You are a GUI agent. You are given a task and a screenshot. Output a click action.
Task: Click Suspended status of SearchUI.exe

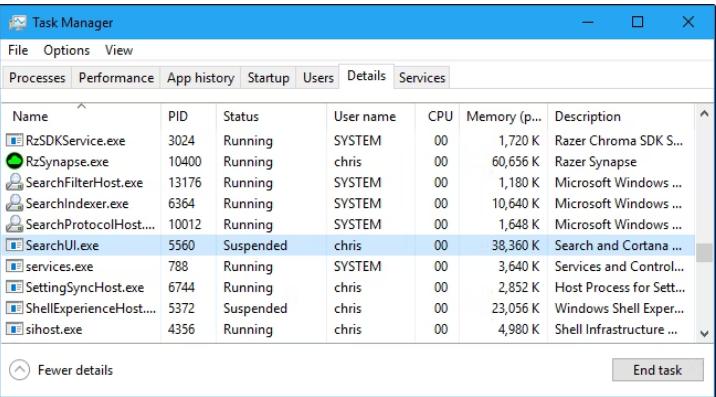(x=255, y=246)
